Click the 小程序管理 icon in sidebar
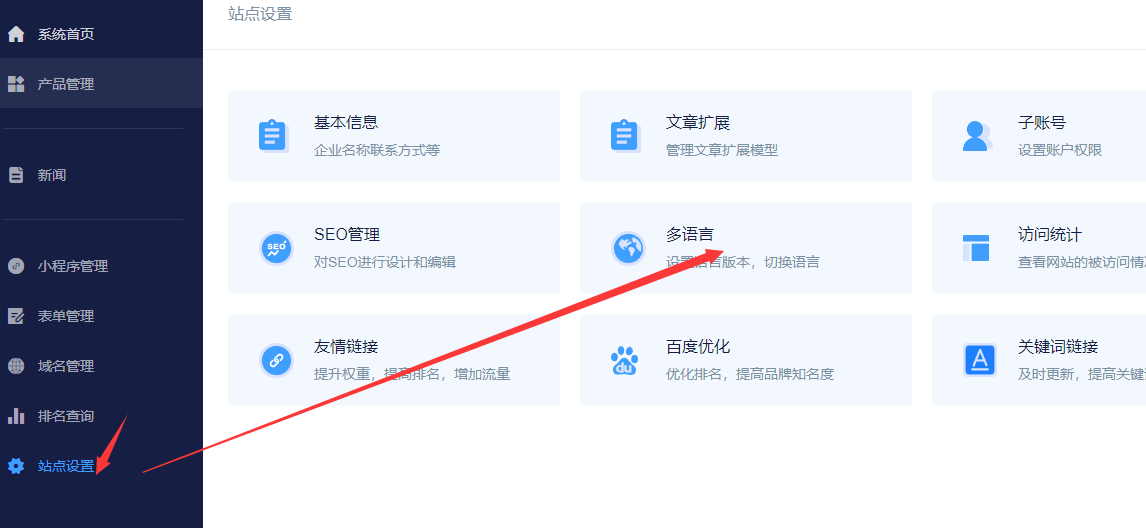 (16, 266)
